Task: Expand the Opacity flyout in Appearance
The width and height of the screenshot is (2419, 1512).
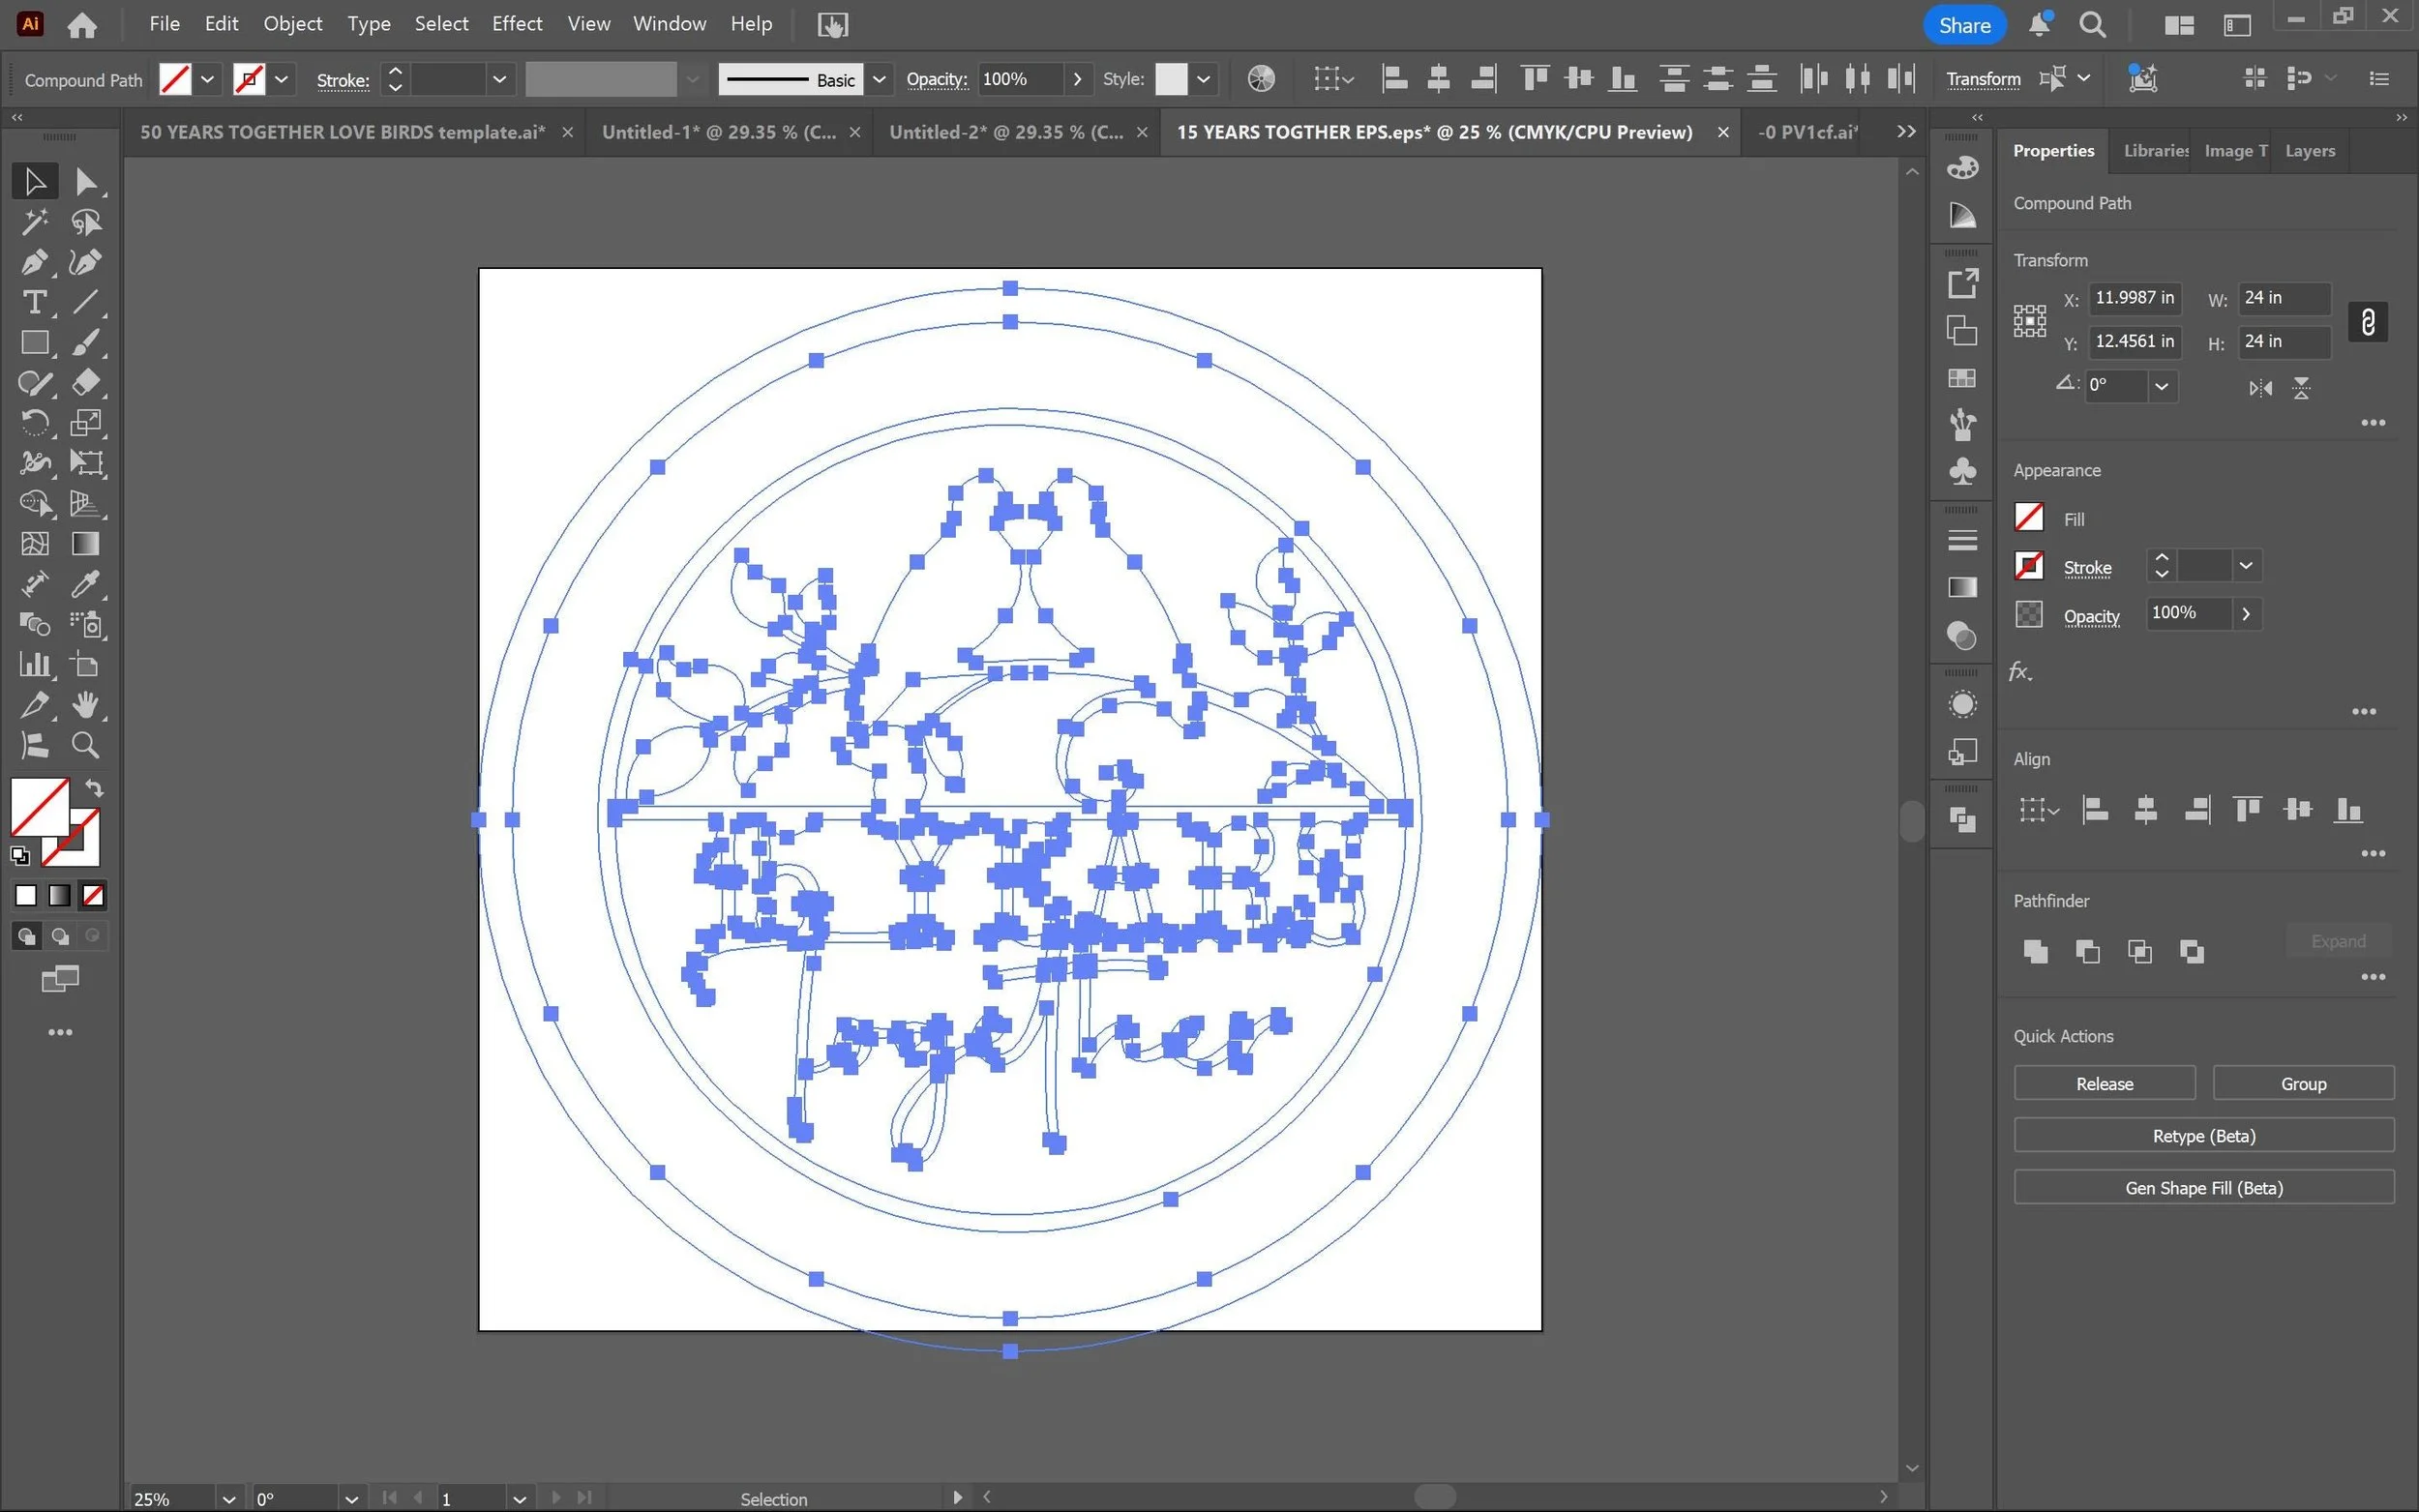Action: 2246,613
